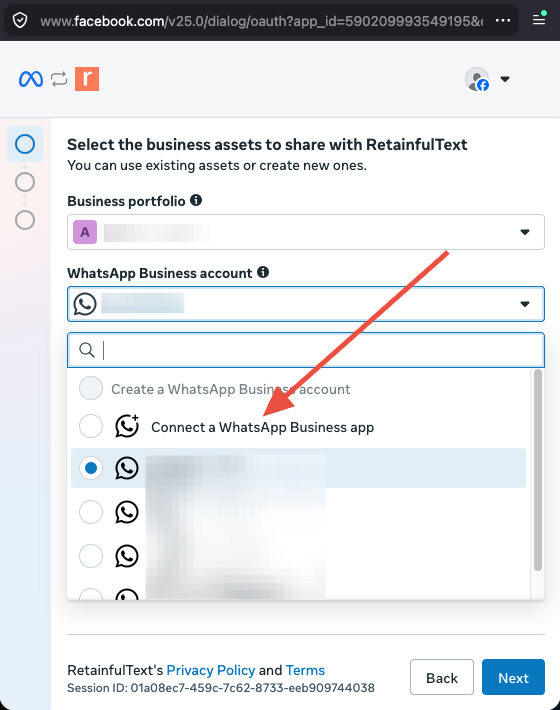Select Connect a WhatsApp Business app radio

tap(91, 427)
